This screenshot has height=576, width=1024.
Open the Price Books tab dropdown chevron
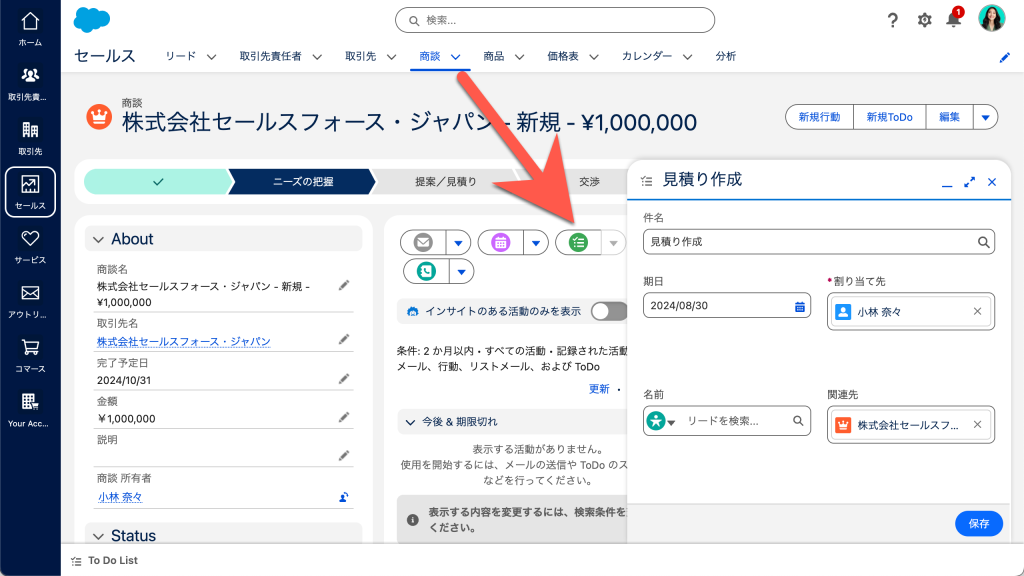[594, 57]
